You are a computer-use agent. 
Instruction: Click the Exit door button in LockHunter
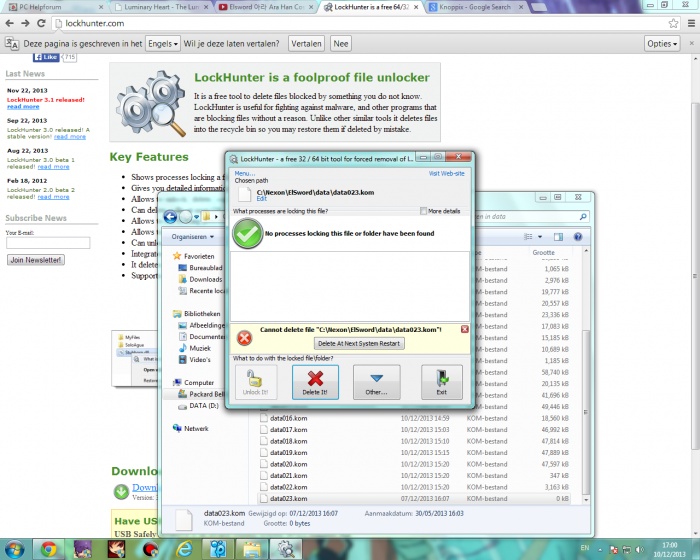tap(442, 382)
